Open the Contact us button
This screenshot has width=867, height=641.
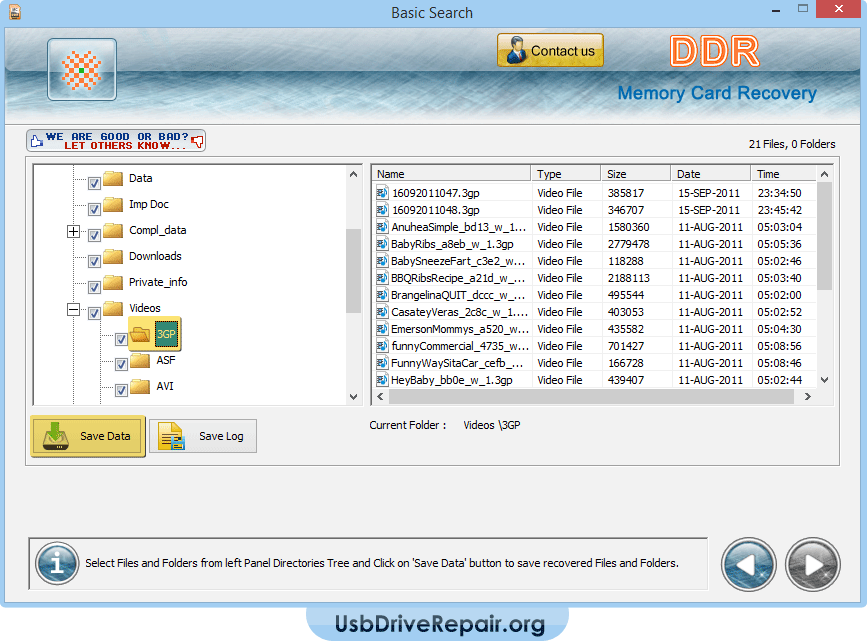(550, 51)
